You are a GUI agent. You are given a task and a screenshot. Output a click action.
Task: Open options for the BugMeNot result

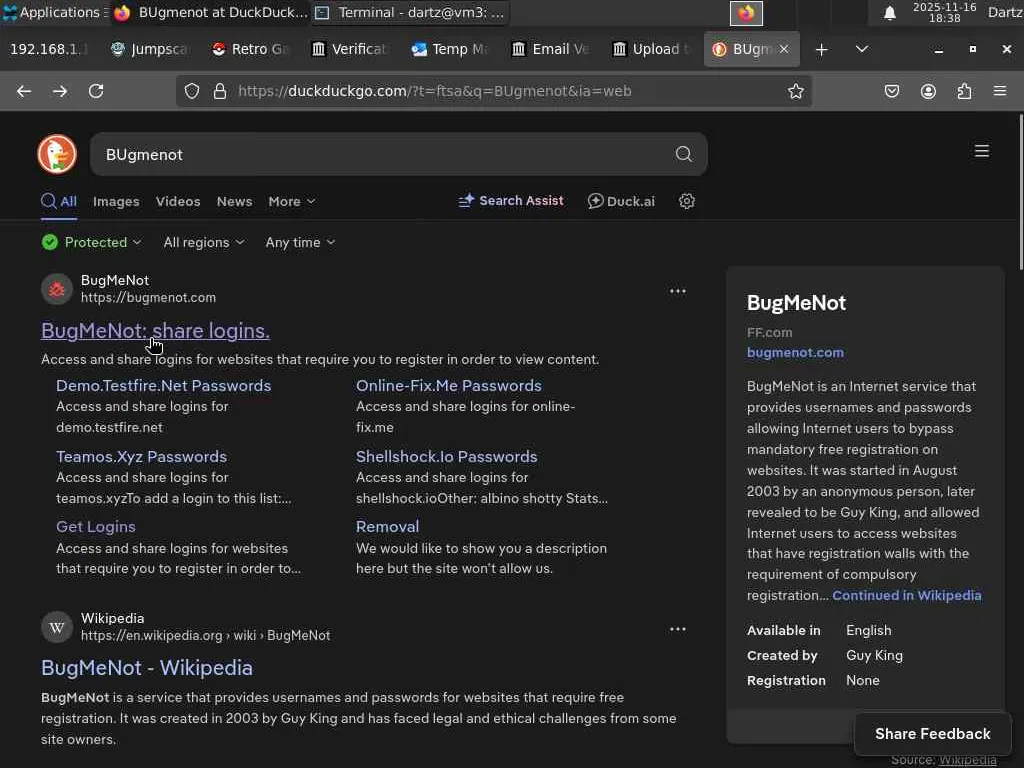(678, 291)
